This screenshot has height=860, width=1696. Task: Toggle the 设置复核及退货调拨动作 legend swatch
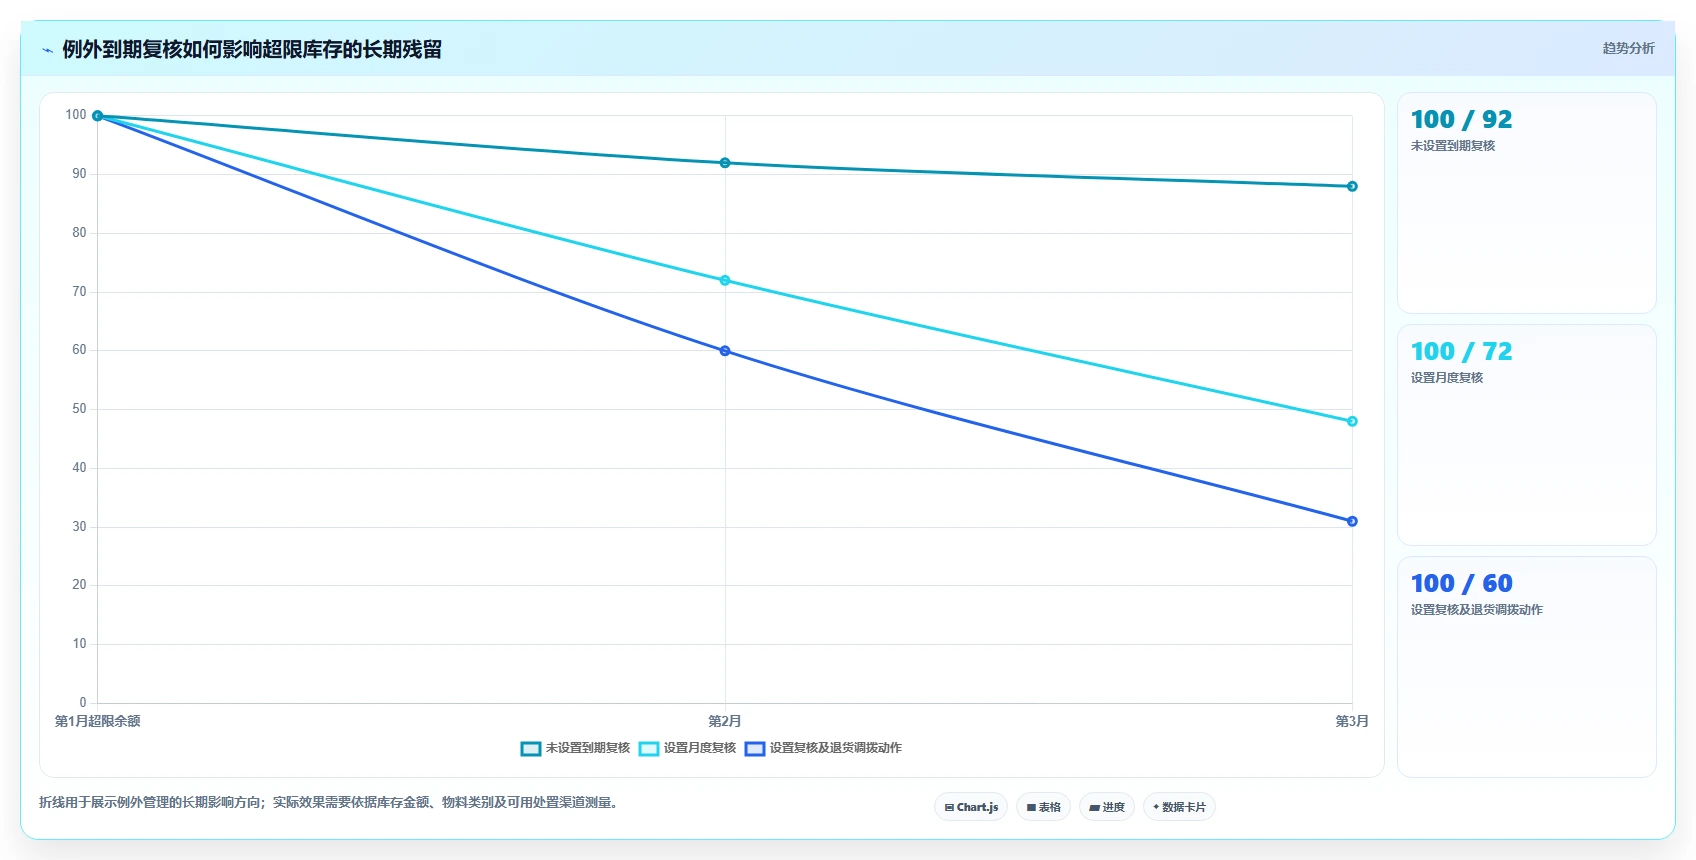[755, 748]
